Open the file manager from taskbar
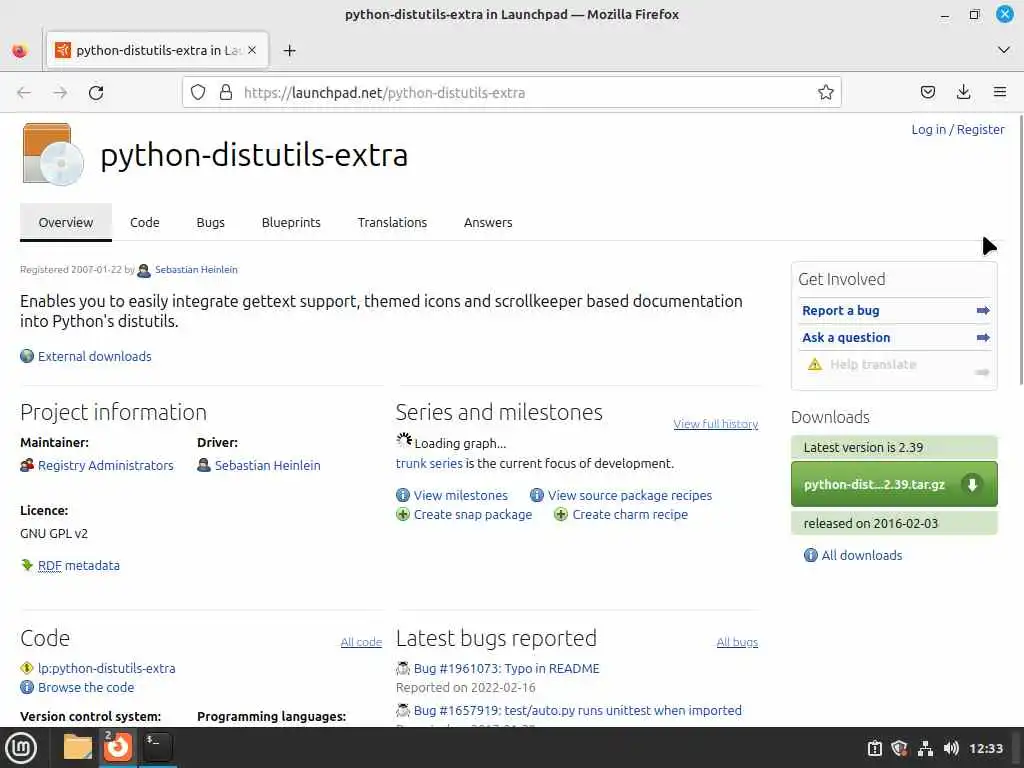The width and height of the screenshot is (1024, 768). pyautogui.click(x=78, y=747)
